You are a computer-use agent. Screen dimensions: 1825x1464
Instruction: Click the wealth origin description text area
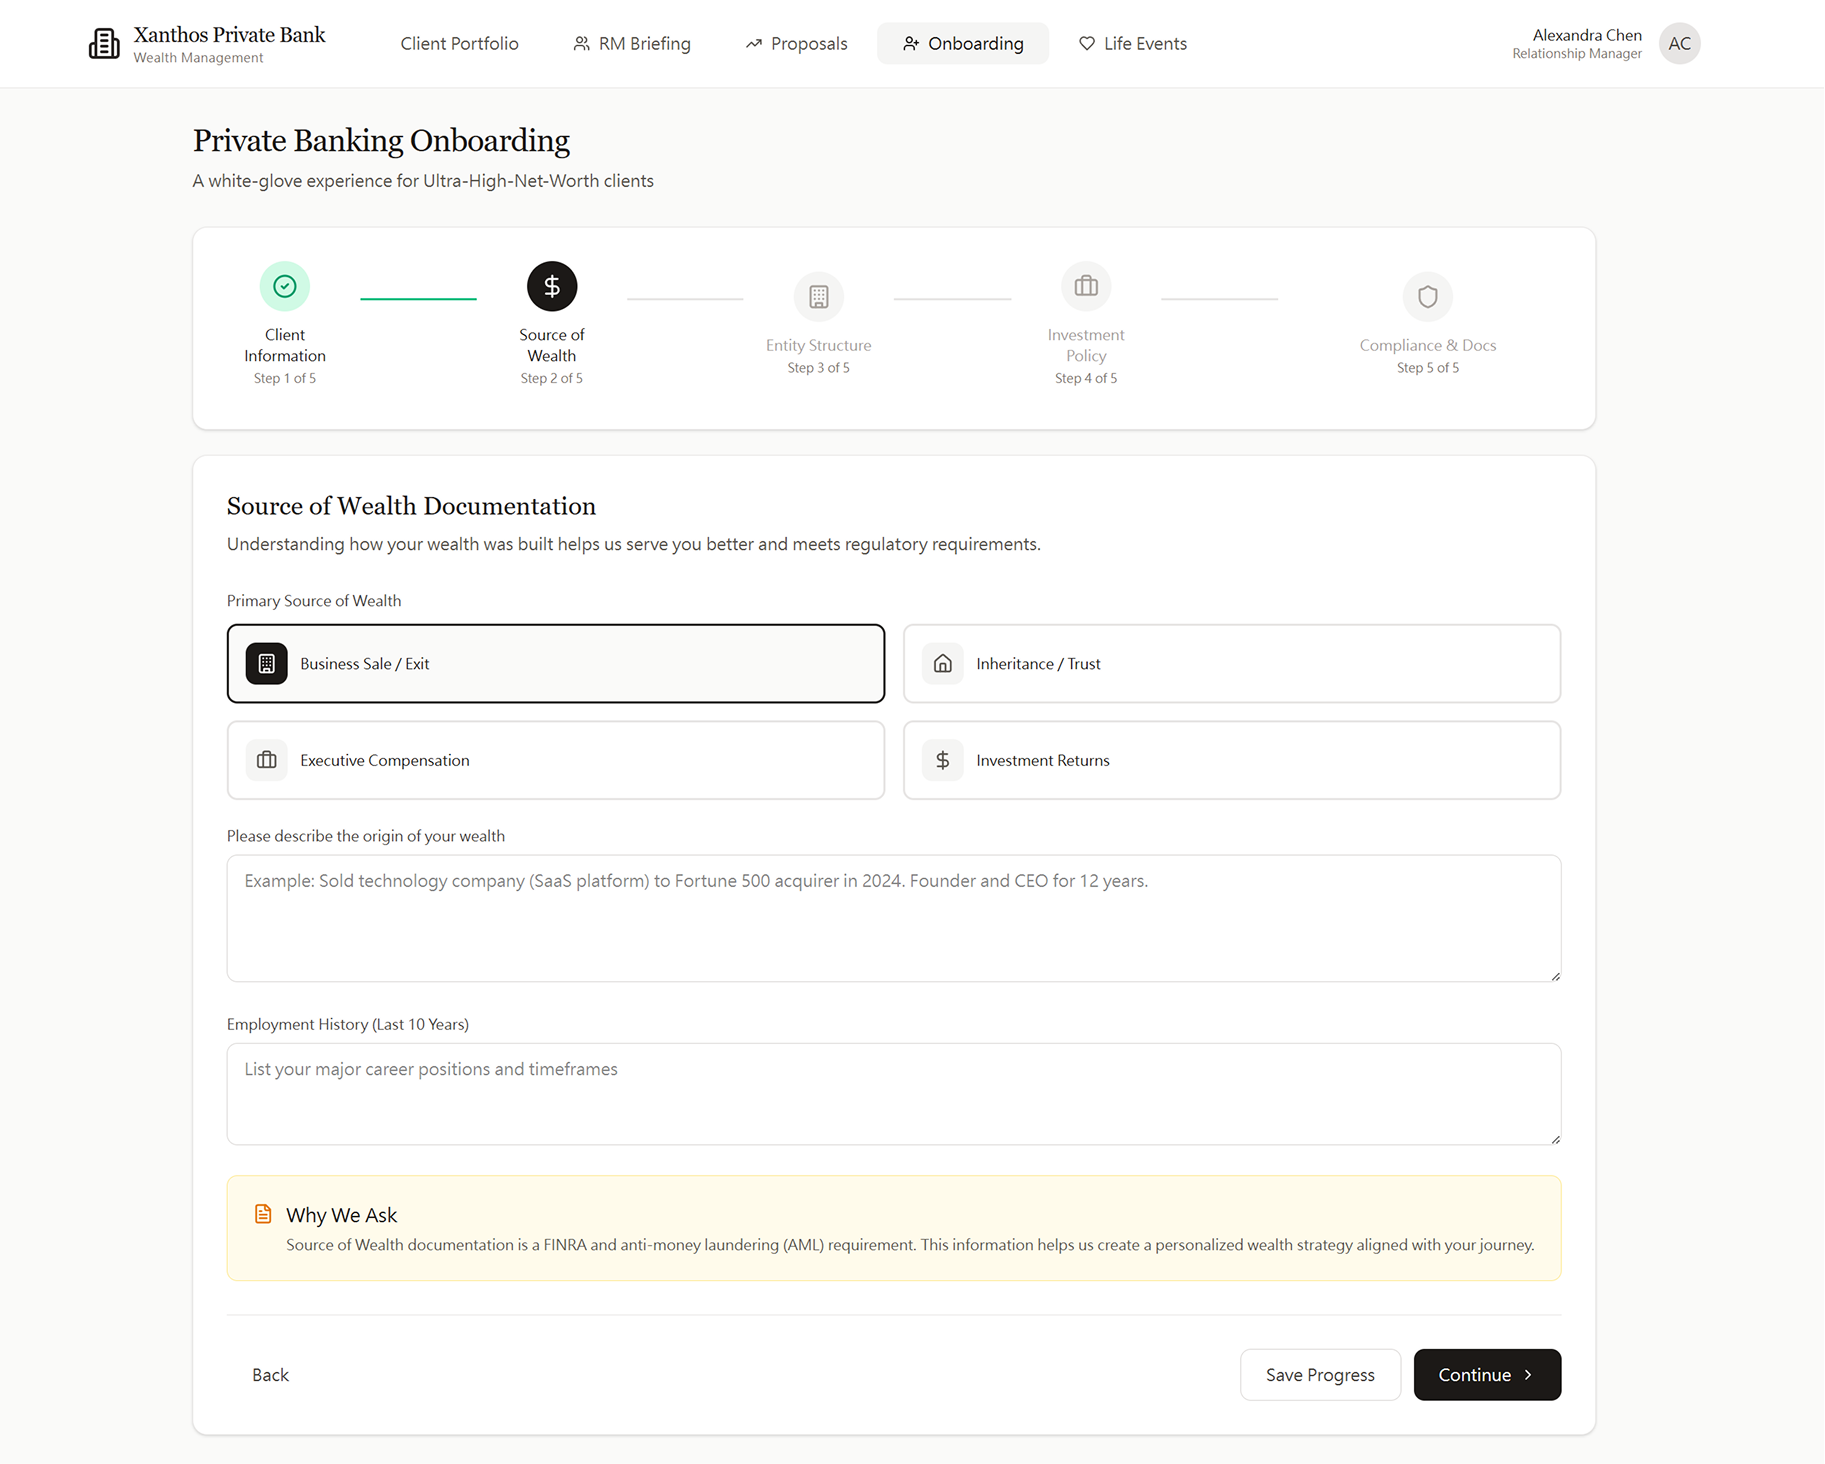[893, 918]
